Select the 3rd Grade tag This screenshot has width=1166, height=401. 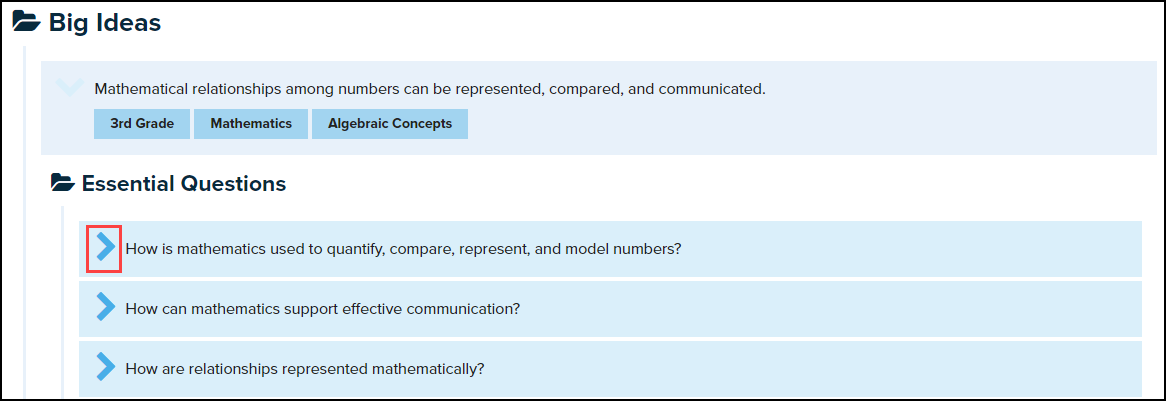[x=142, y=124]
